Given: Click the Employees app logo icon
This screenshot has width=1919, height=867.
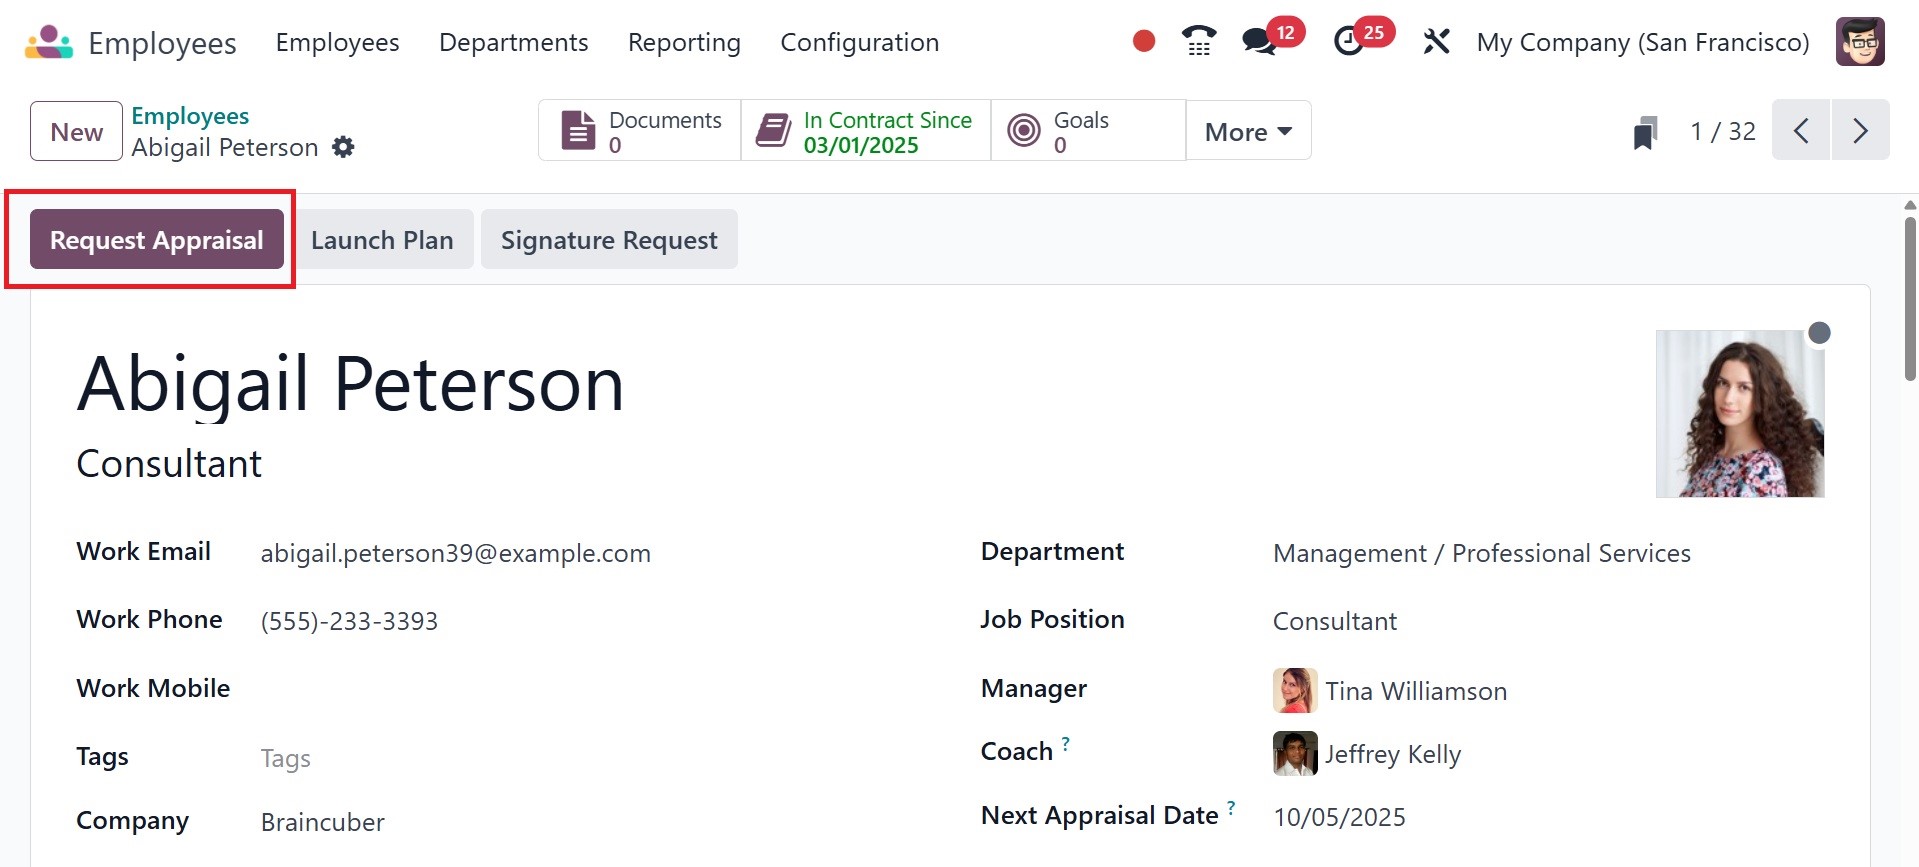Looking at the screenshot, I should coord(49,42).
